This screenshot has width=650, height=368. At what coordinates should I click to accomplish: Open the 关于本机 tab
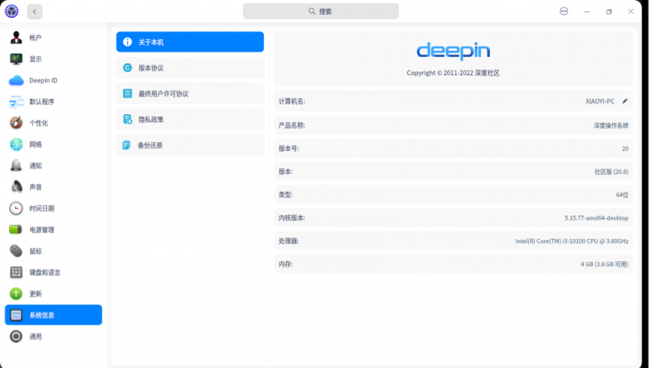190,42
